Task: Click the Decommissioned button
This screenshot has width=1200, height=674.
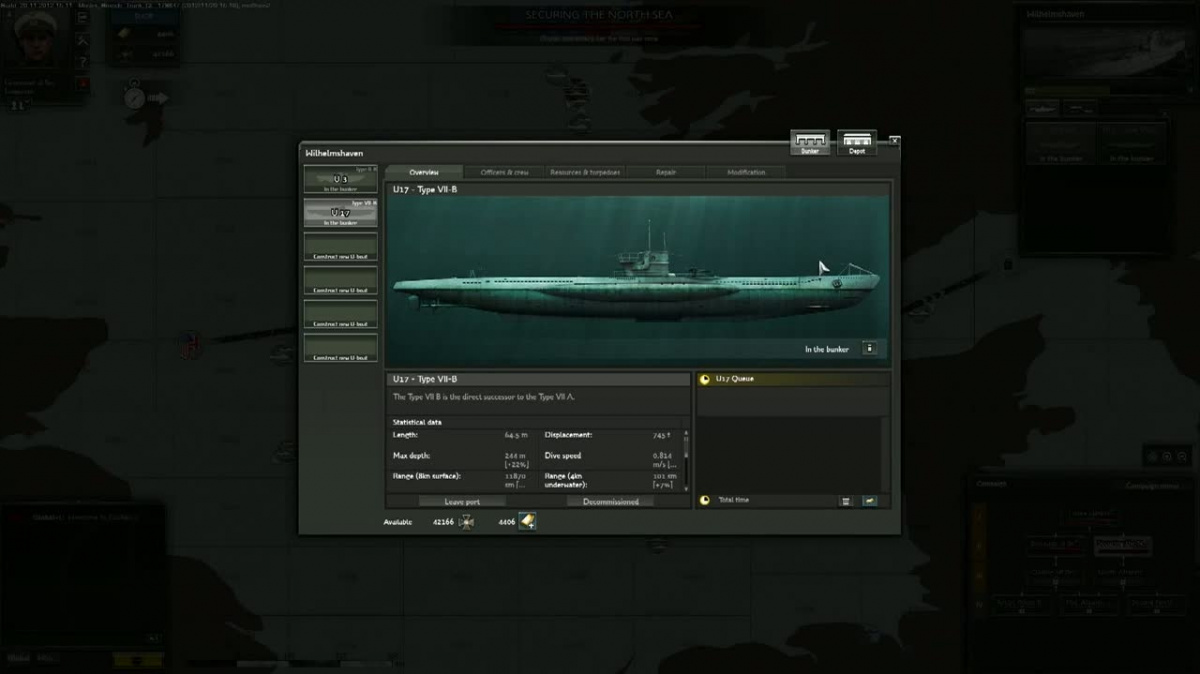Action: [x=610, y=501]
